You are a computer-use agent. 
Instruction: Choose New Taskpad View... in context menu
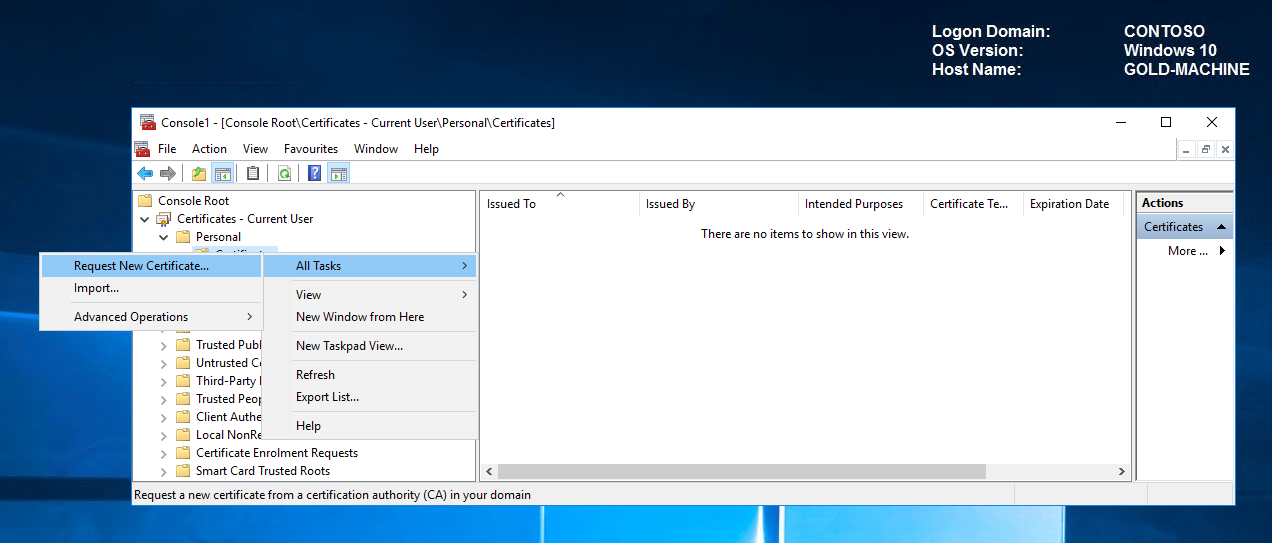(370, 345)
